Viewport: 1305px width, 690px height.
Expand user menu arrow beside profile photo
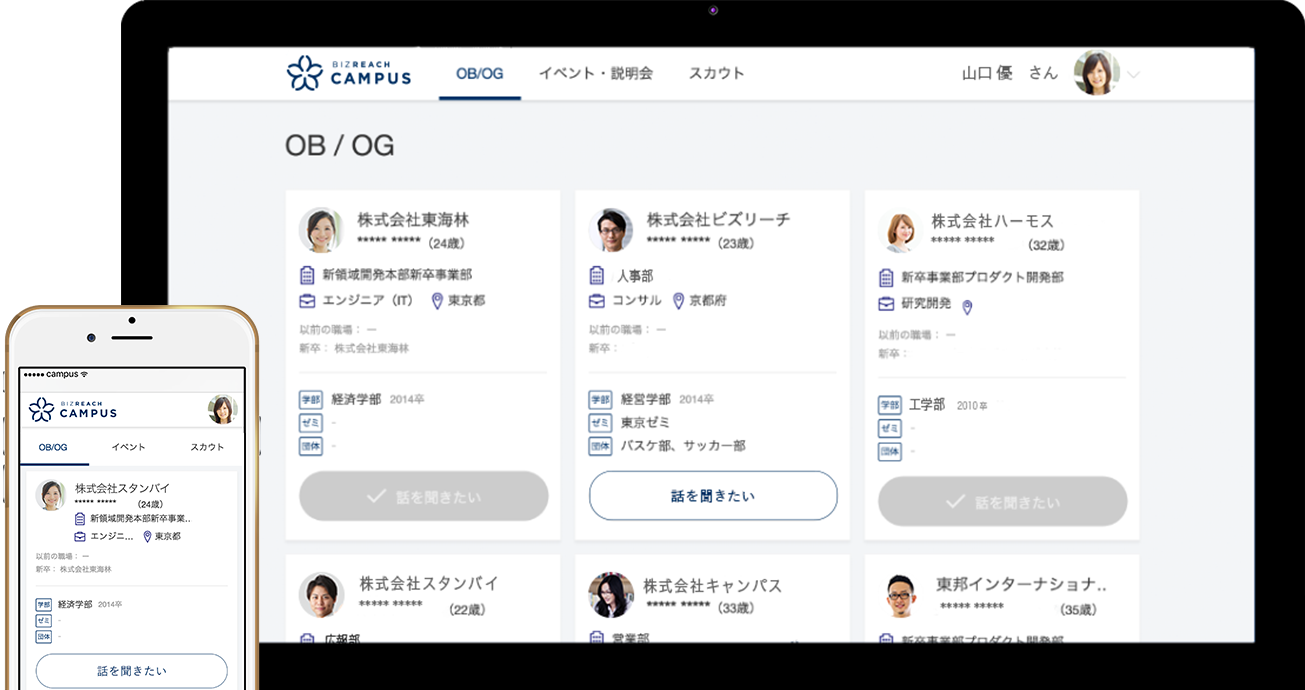(1134, 74)
